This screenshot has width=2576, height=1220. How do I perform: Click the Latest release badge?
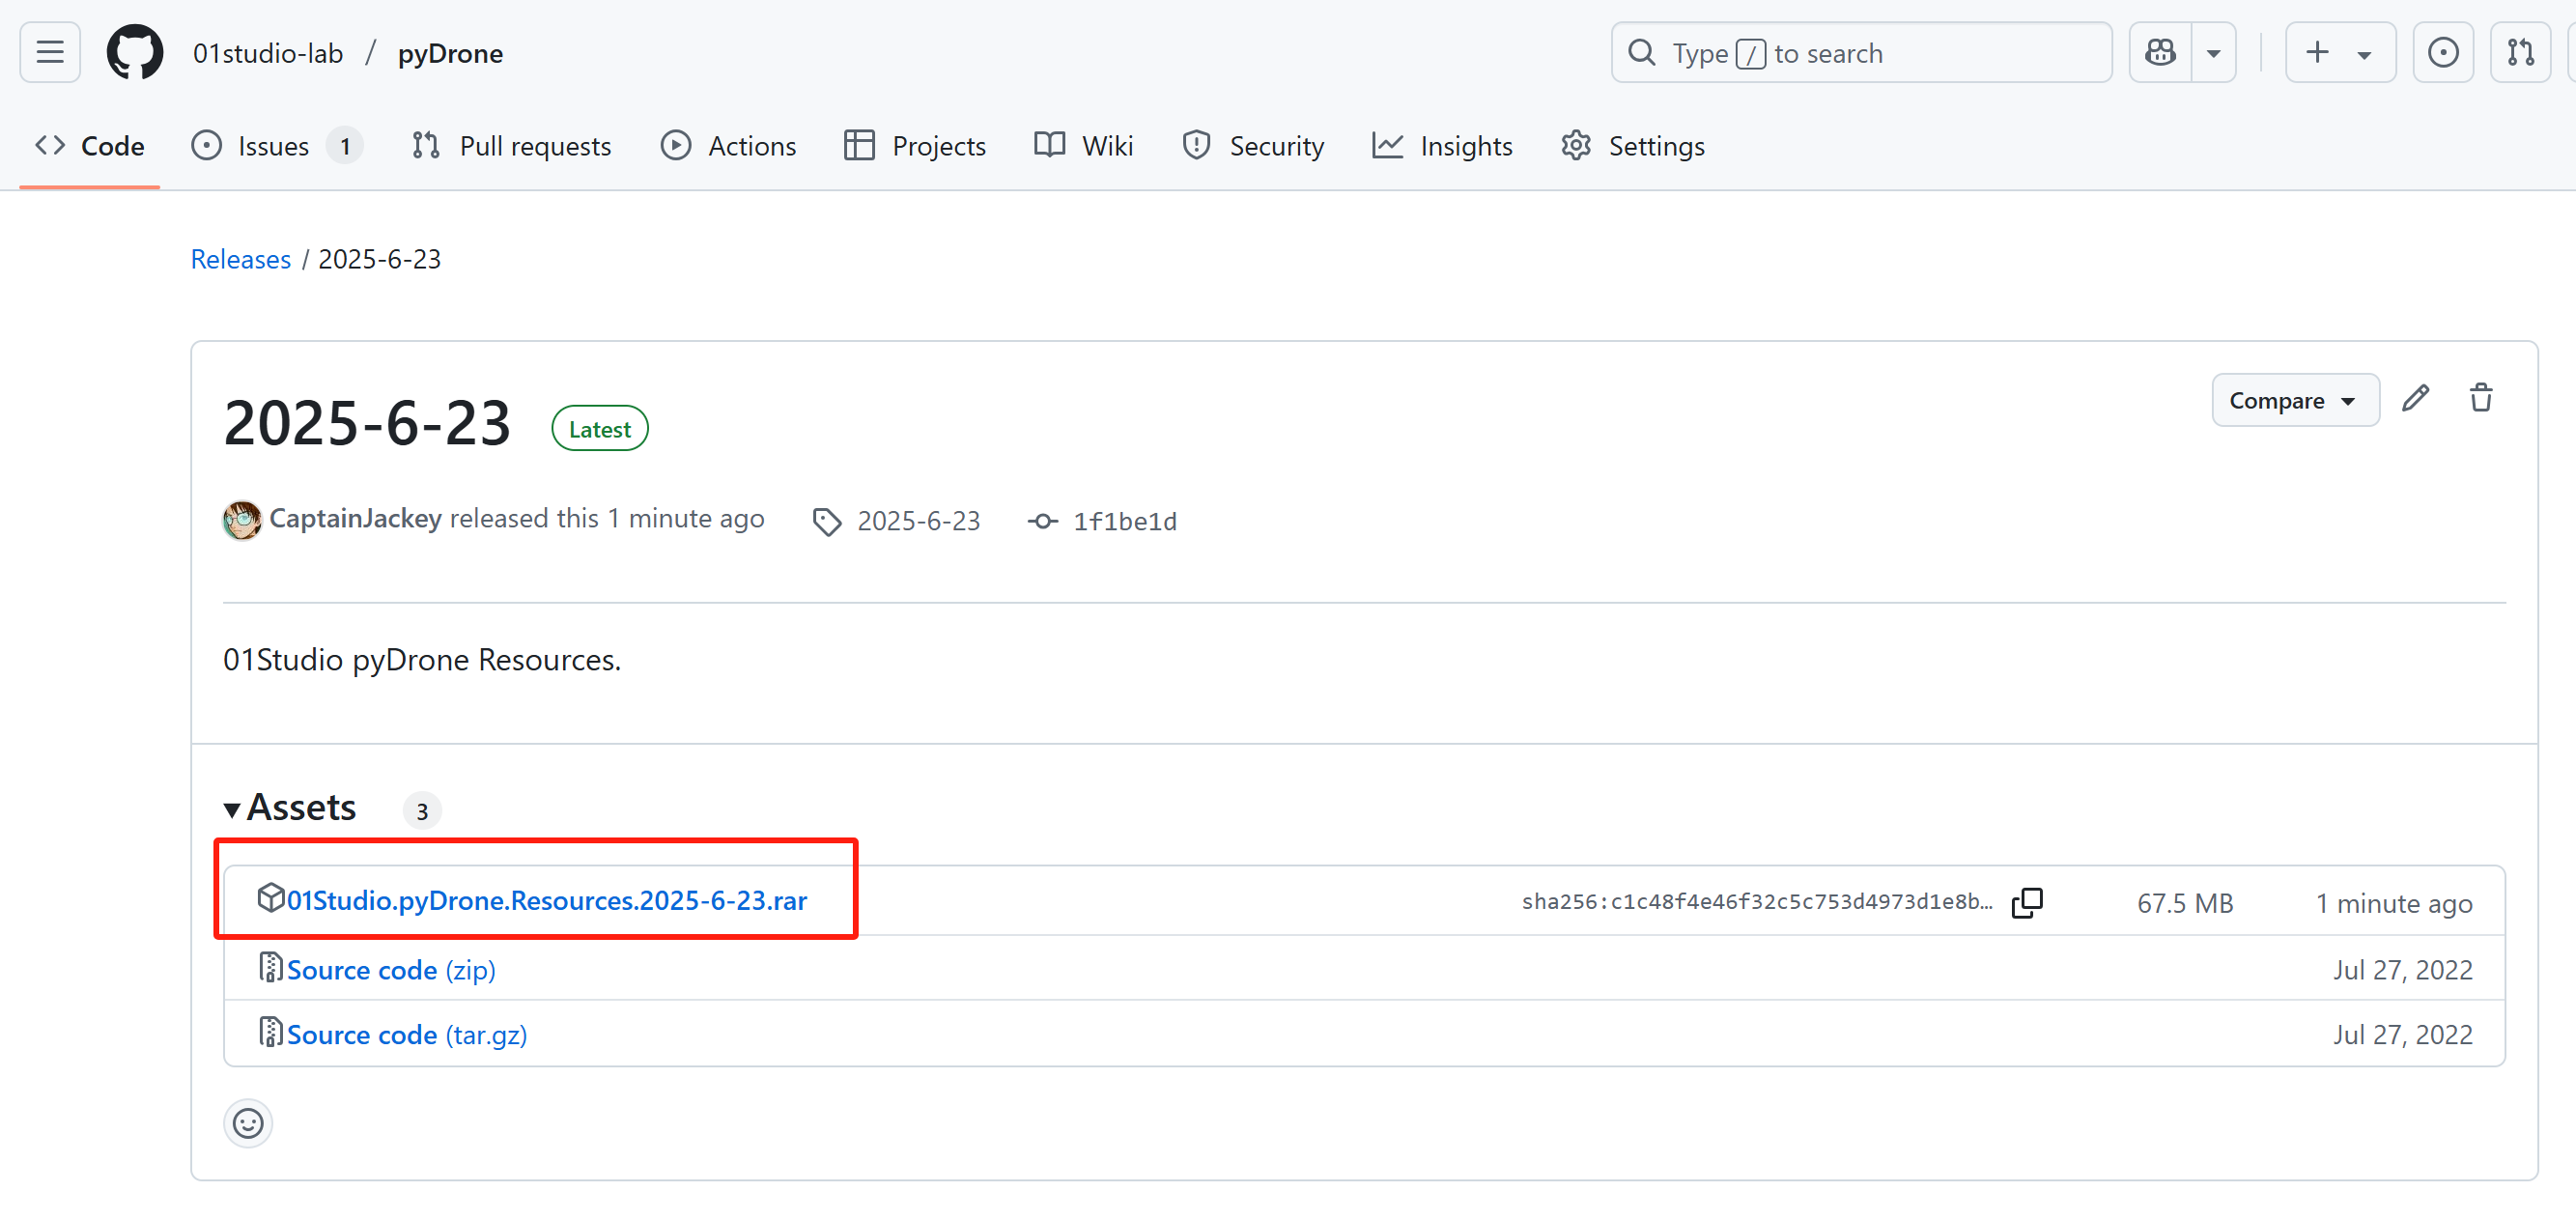tap(599, 428)
